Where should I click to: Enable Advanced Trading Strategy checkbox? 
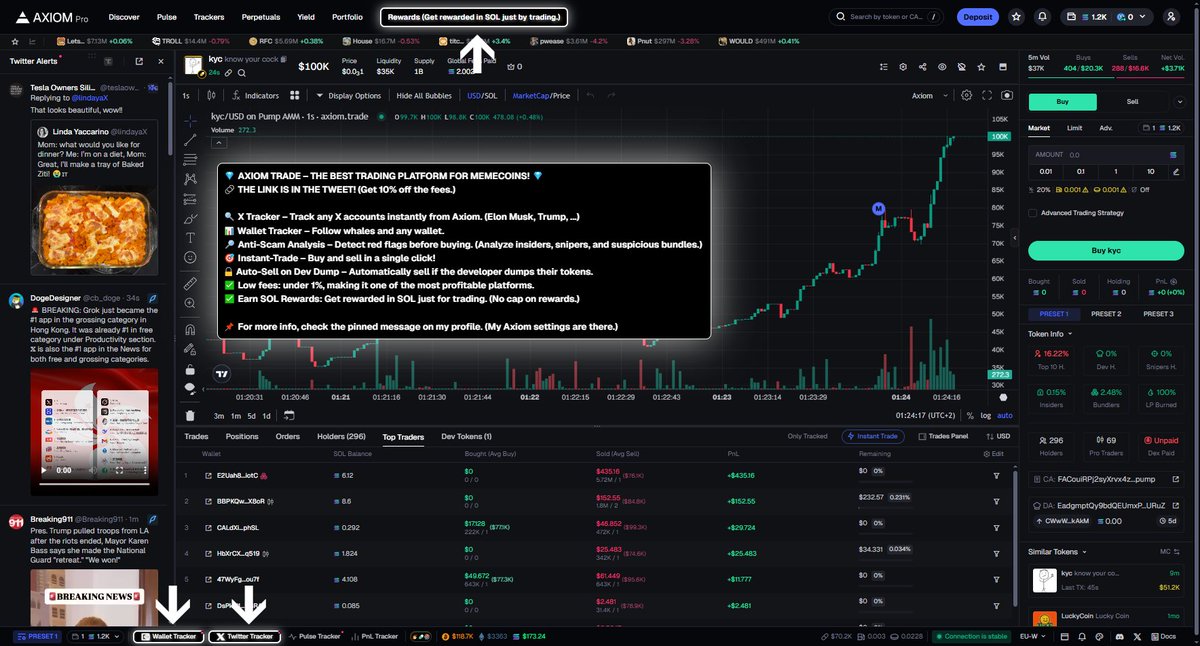(x=1033, y=213)
